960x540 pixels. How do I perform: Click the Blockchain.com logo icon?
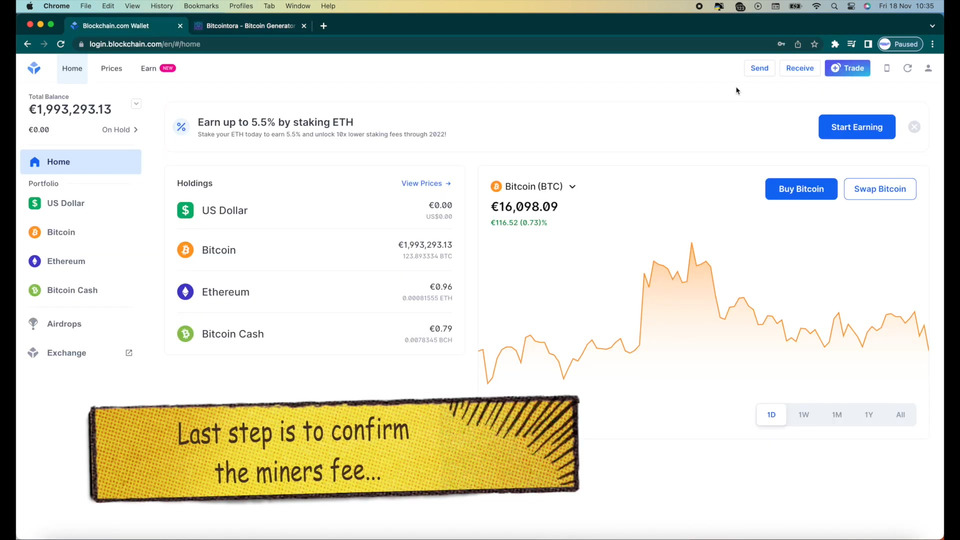point(34,68)
